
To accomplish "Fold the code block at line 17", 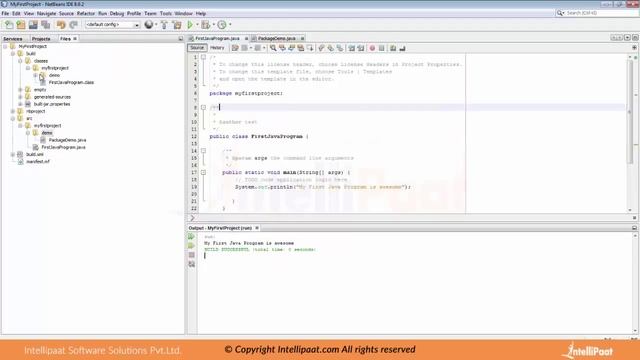I will [x=203, y=173].
